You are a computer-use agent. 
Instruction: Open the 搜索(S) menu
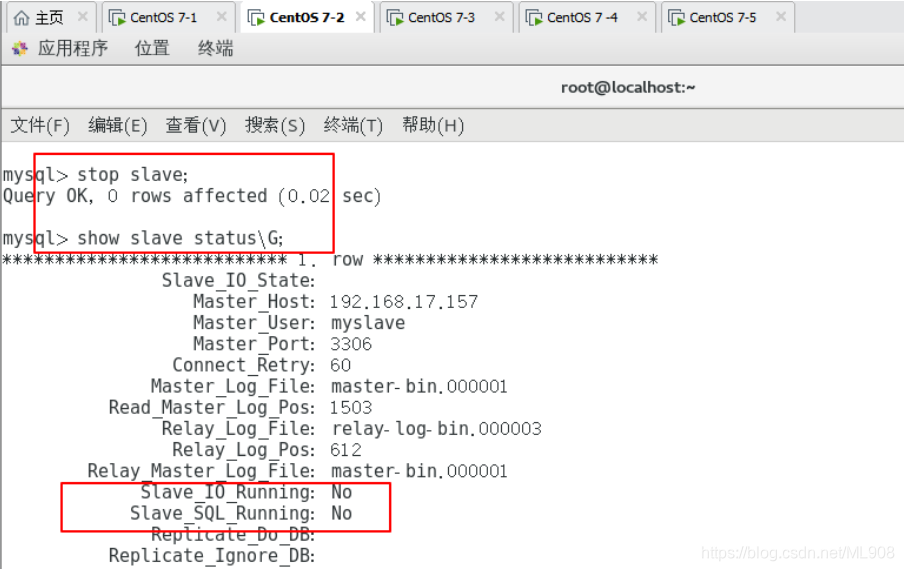point(274,125)
